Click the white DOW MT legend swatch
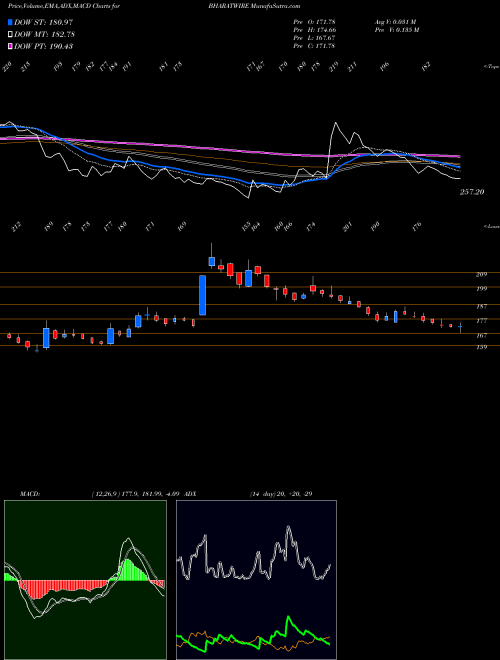The image size is (500, 660). [x=11, y=35]
